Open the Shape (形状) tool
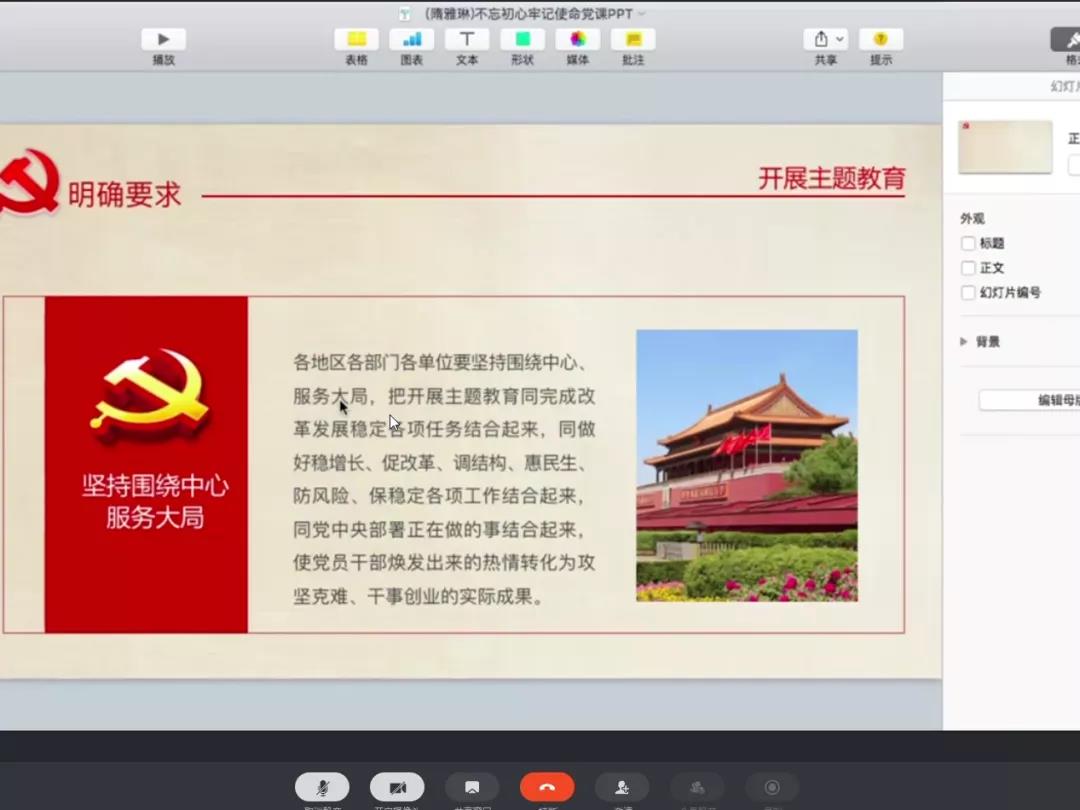 pos(522,40)
